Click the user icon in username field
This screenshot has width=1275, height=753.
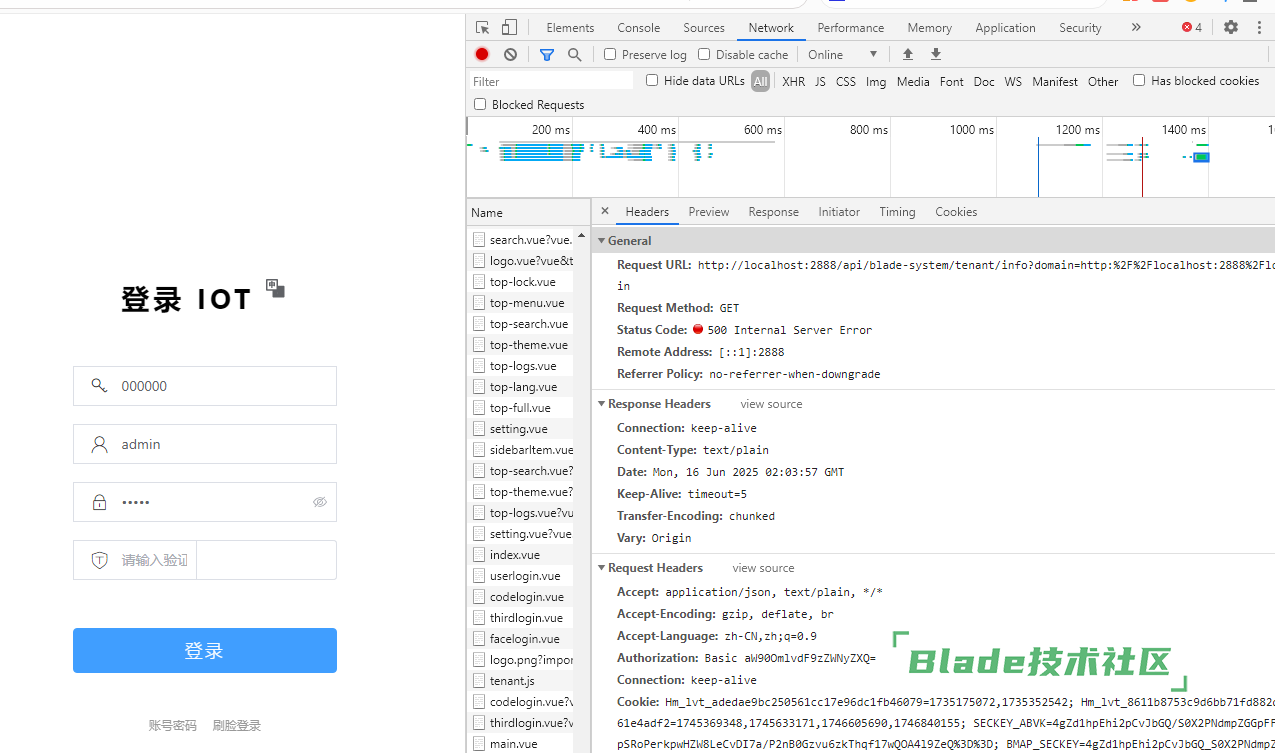click(x=99, y=444)
